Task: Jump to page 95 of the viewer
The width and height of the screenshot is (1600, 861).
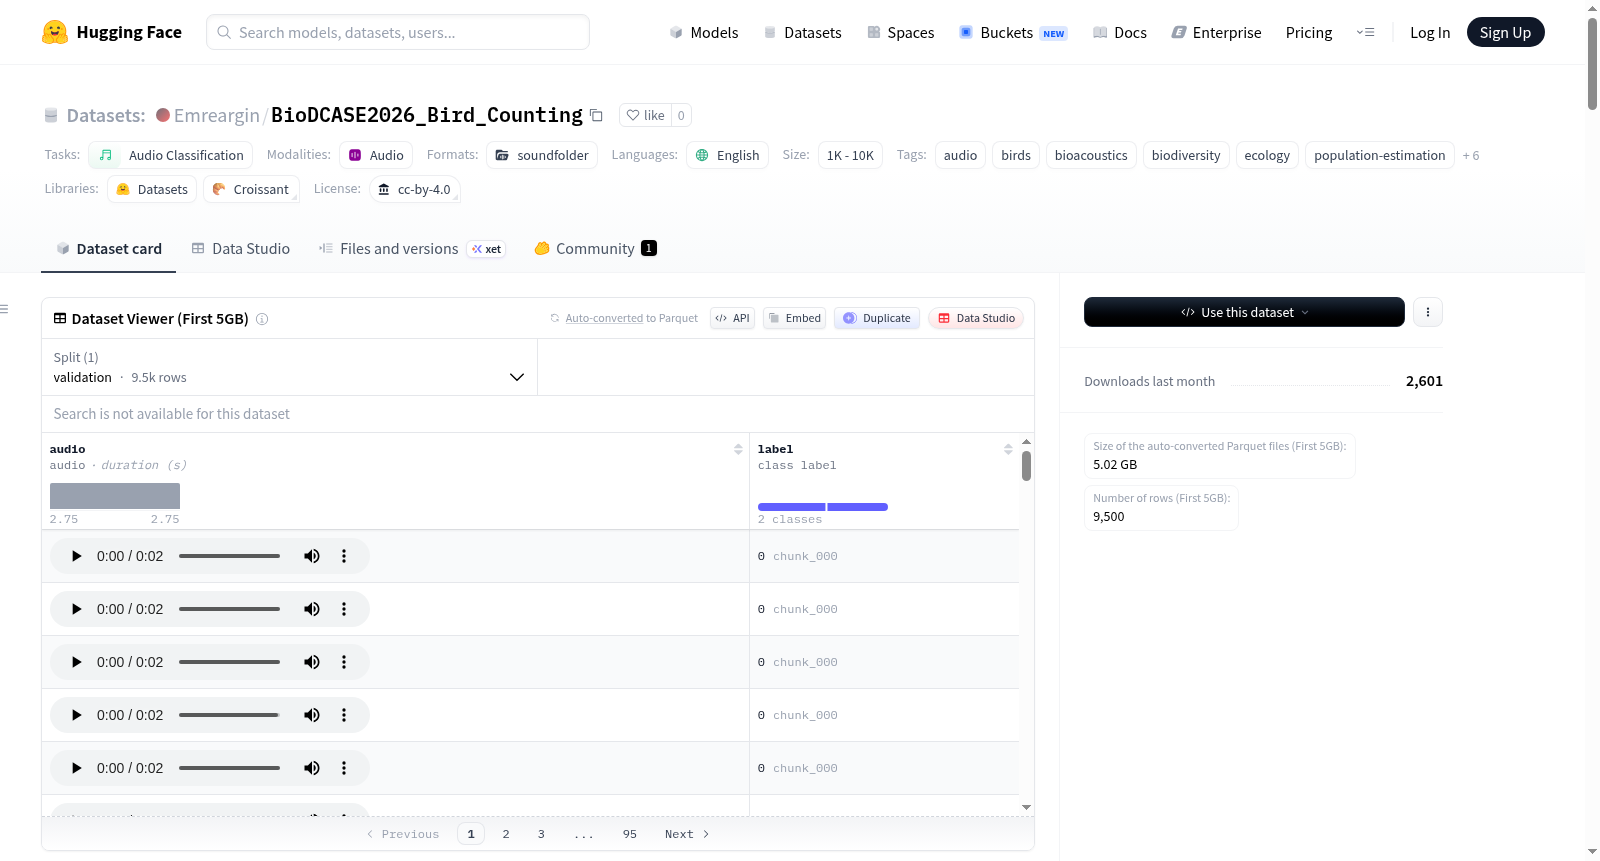Action: [x=630, y=834]
